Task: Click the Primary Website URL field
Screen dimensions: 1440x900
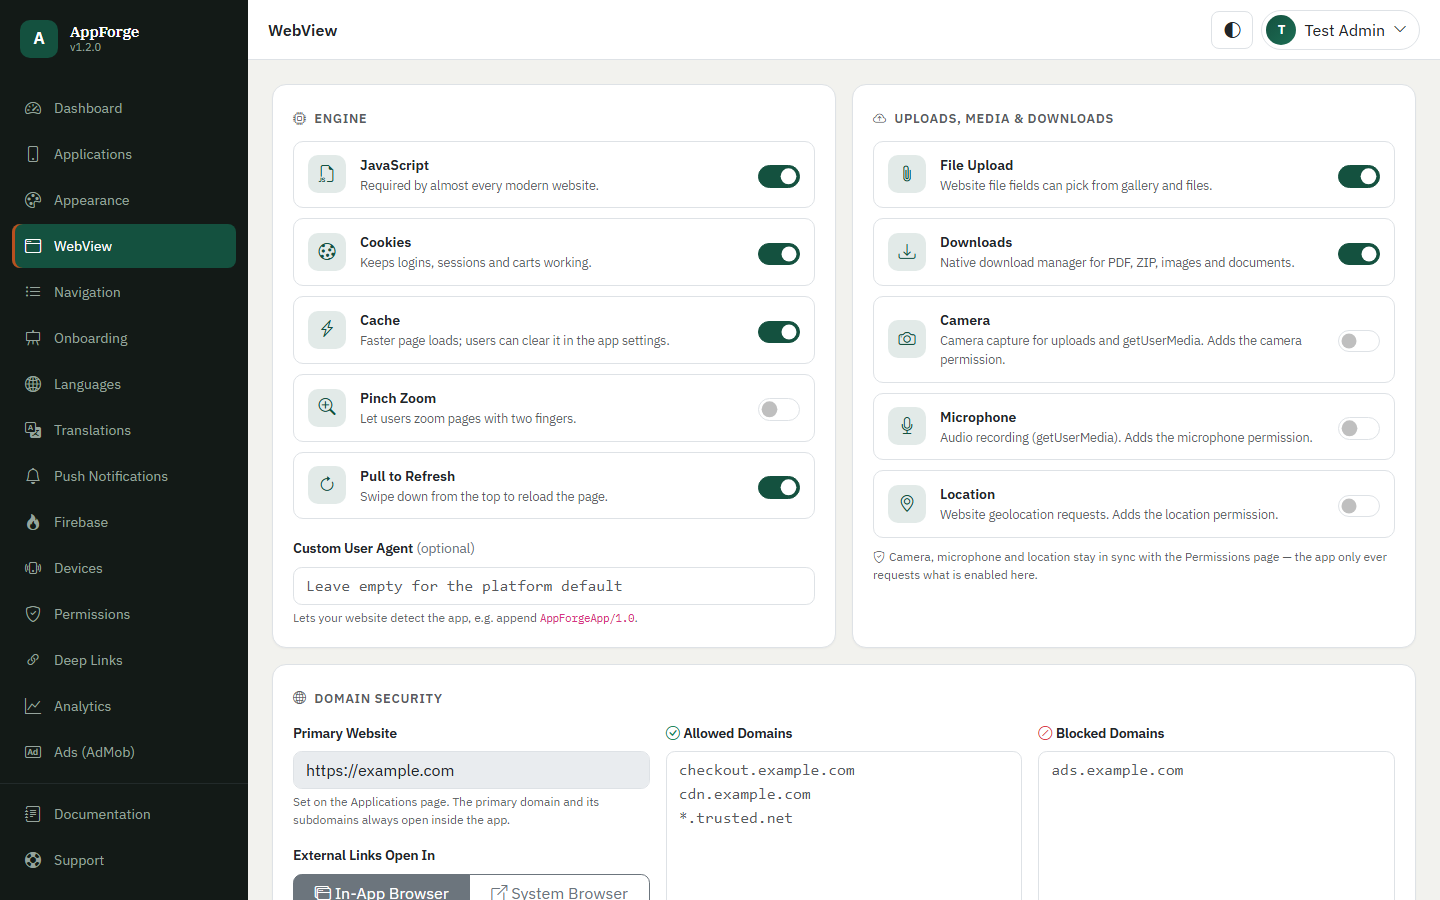Action: 471,770
